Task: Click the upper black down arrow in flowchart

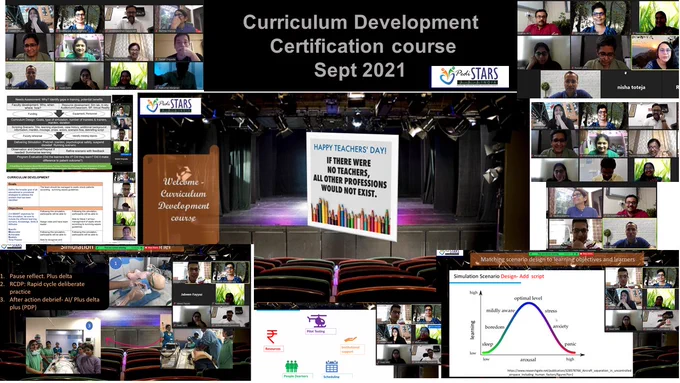Action: tap(59, 114)
